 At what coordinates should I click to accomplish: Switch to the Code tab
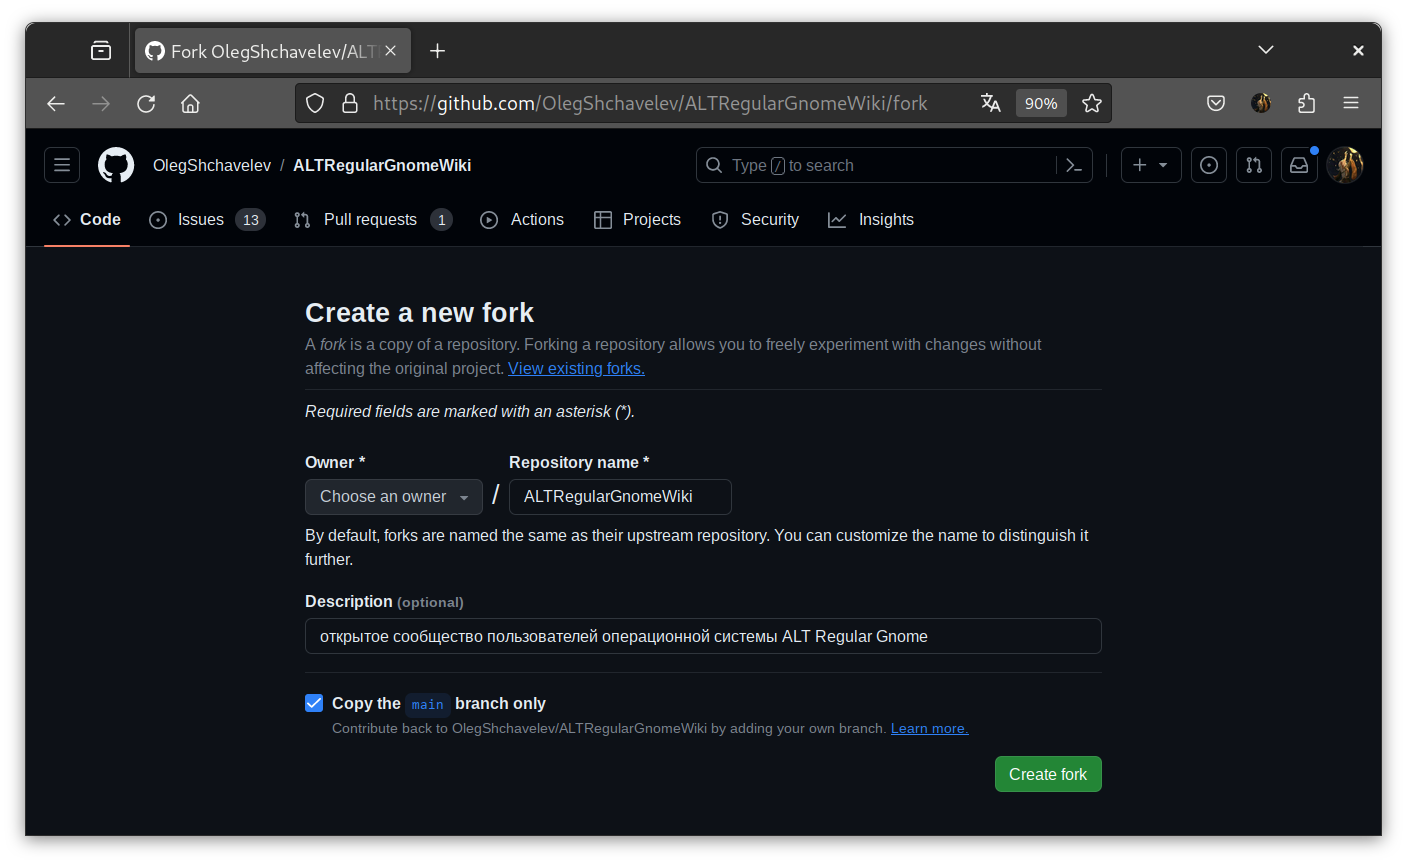(x=87, y=220)
